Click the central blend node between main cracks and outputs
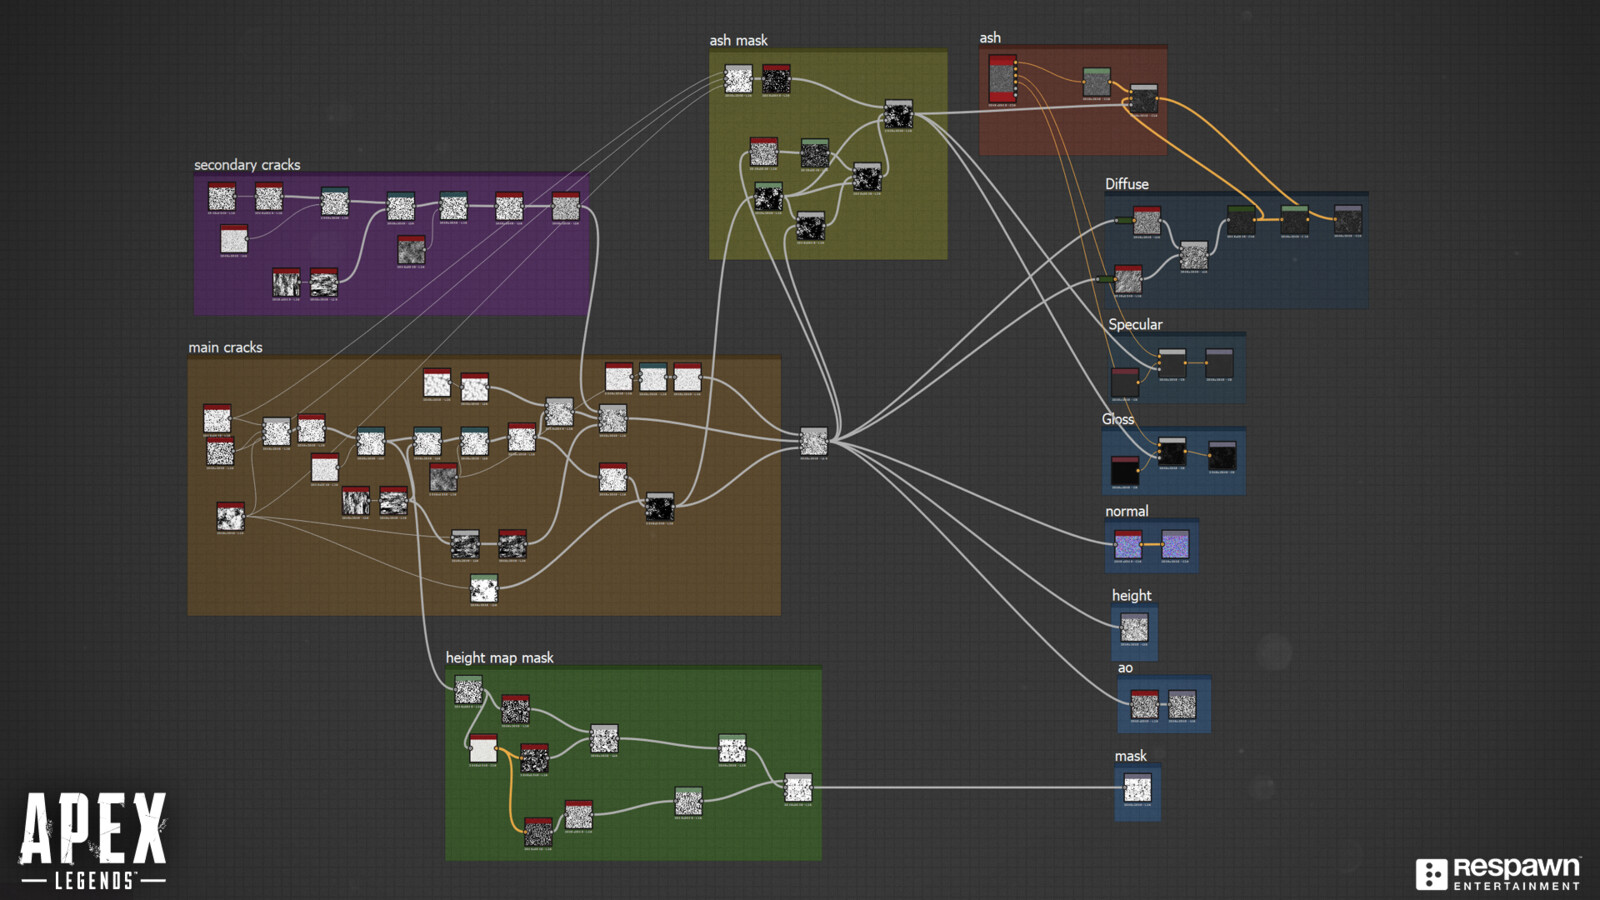 [x=812, y=440]
